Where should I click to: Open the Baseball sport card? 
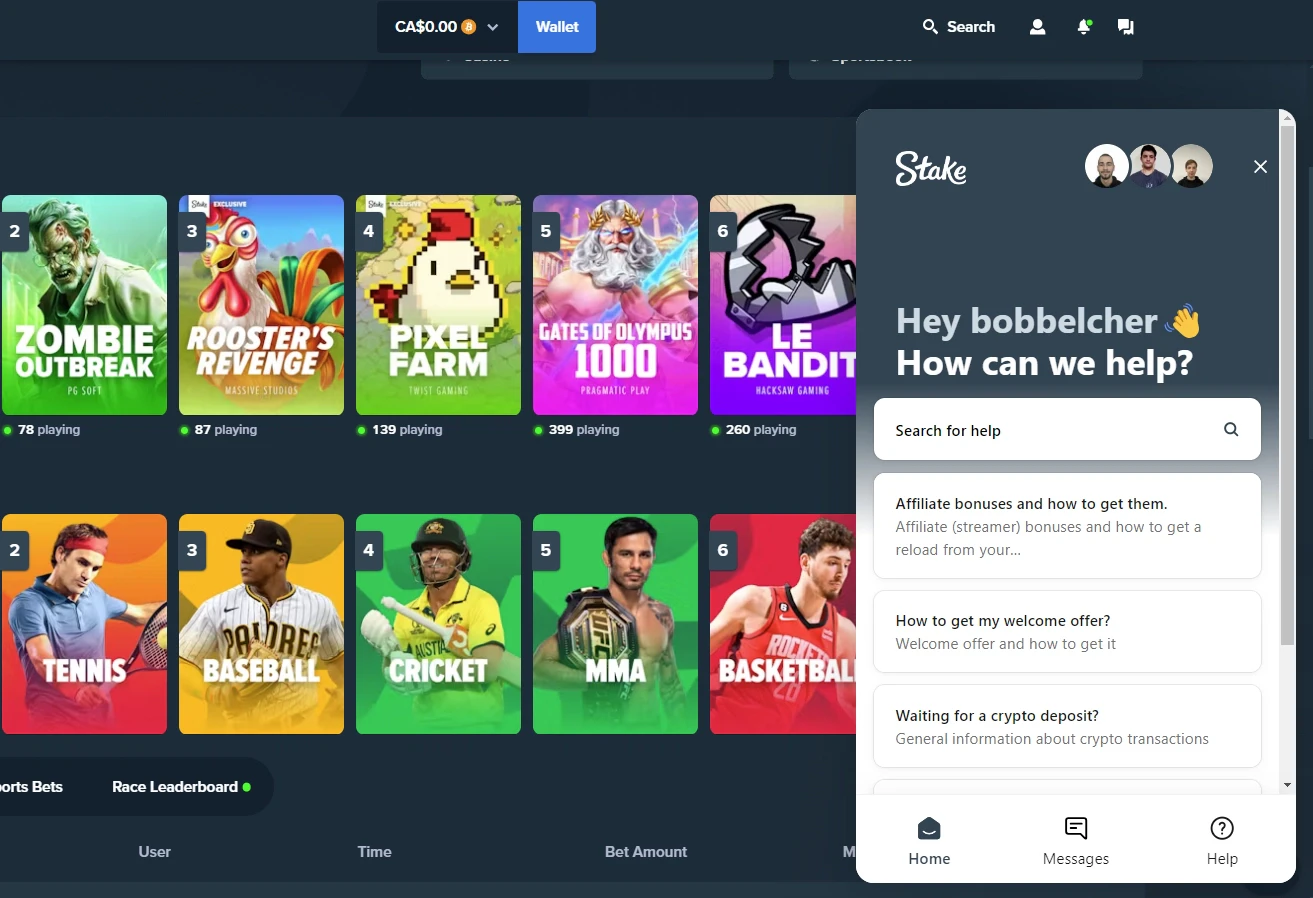[x=261, y=624]
